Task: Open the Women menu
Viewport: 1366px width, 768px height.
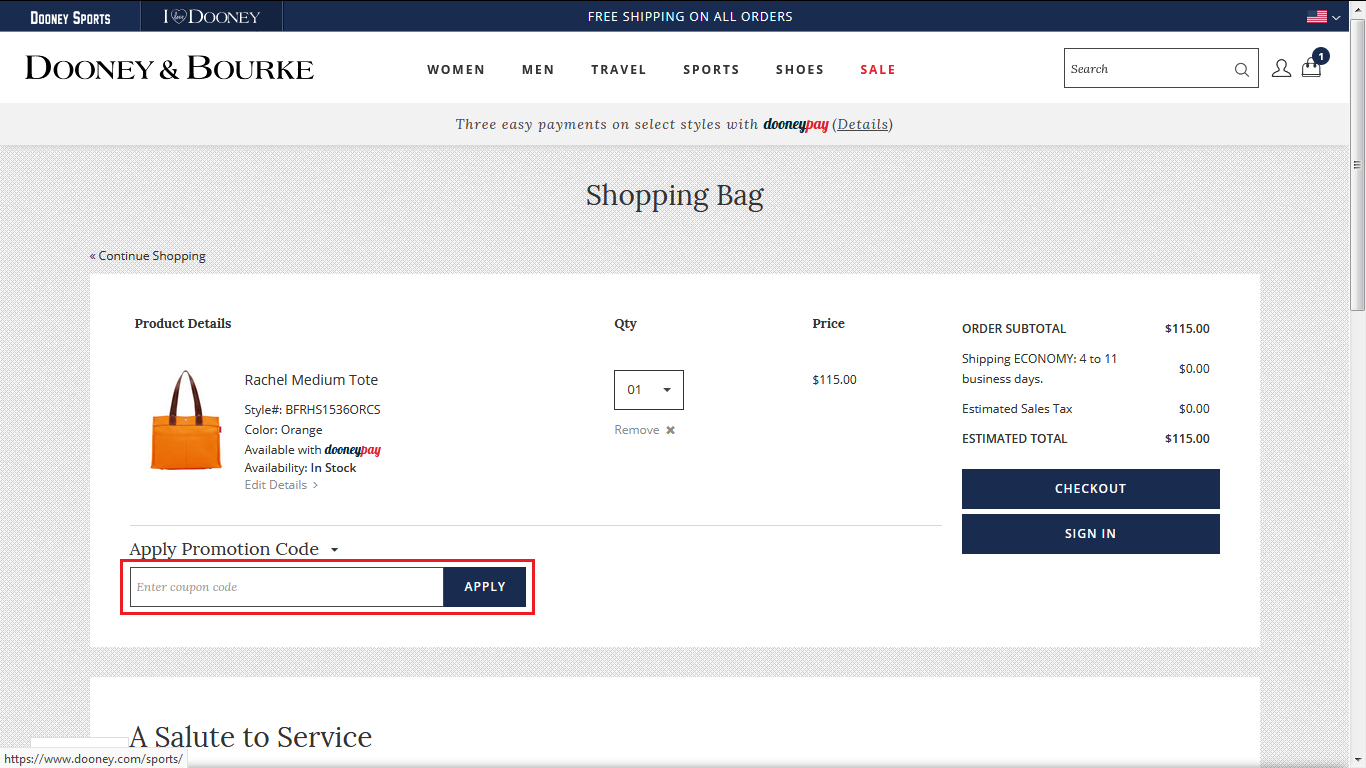Action: tap(456, 69)
